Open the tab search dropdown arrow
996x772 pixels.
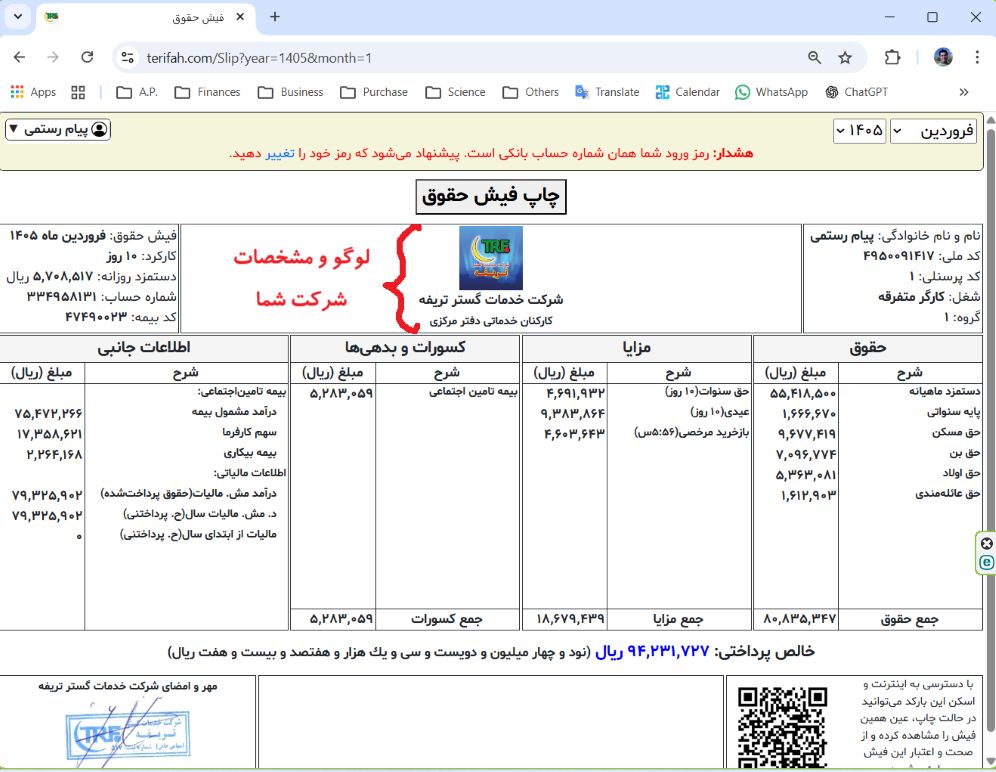[18, 17]
